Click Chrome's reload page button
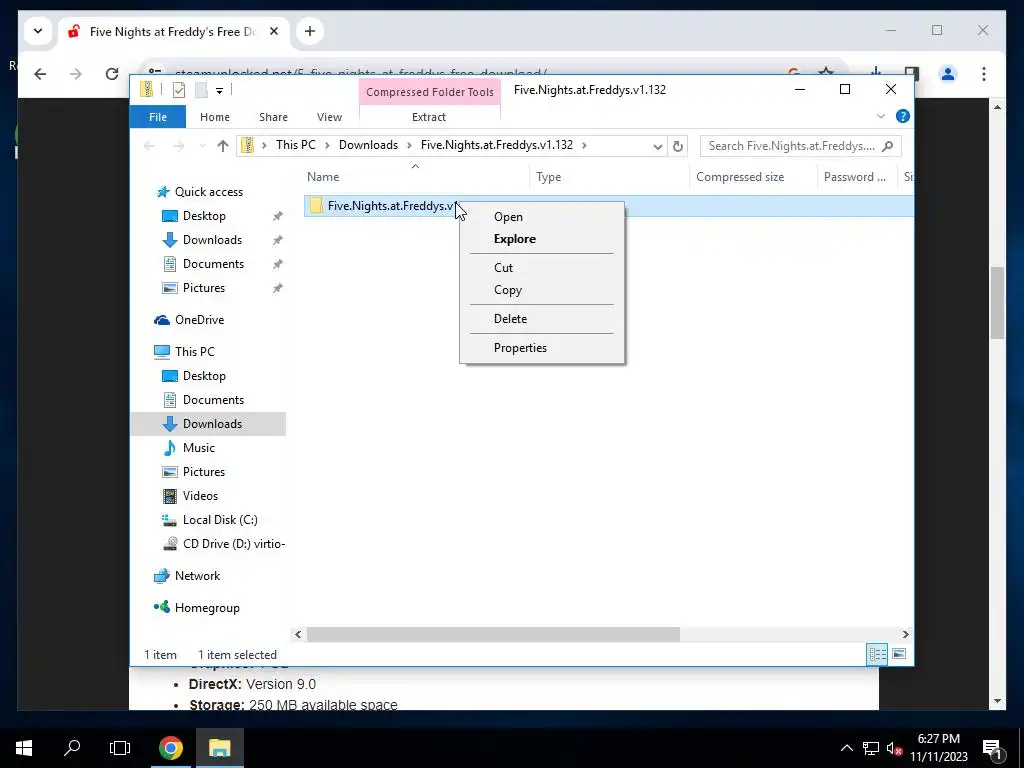The image size is (1024, 768). point(112,74)
